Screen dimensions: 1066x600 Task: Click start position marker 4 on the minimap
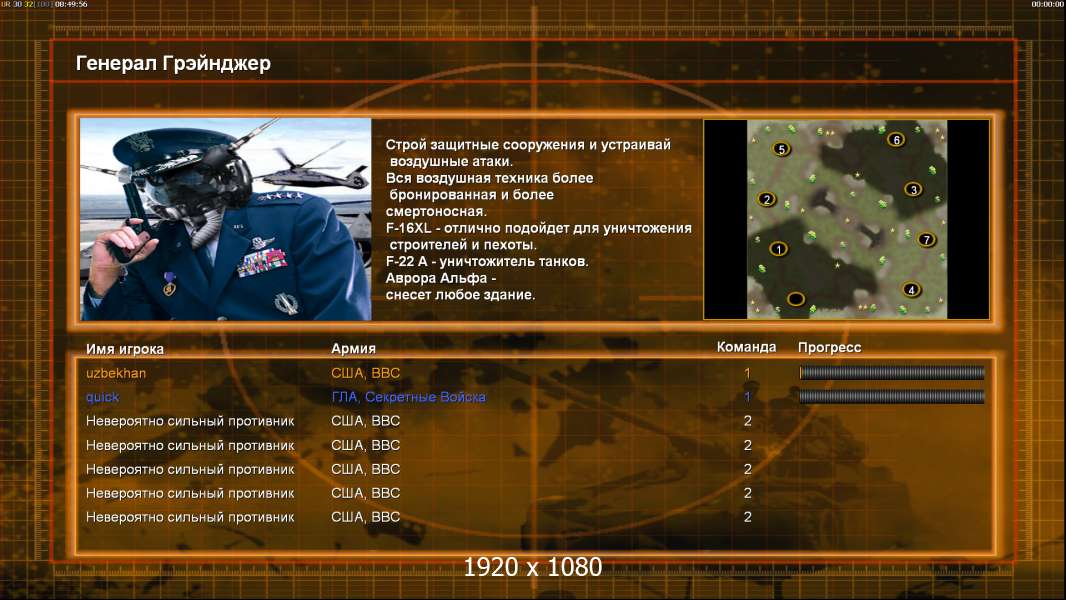click(911, 290)
